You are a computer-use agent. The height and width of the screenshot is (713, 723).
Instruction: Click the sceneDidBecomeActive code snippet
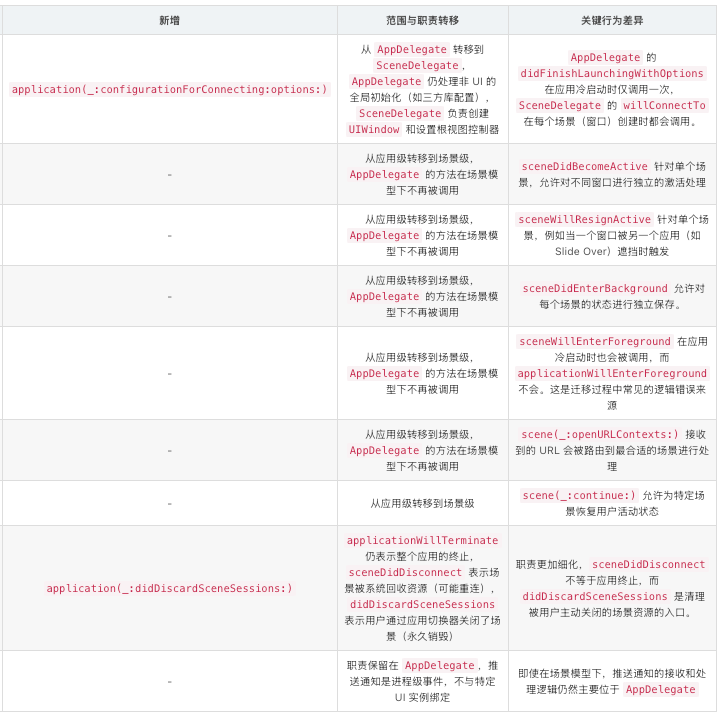pyautogui.click(x=584, y=166)
